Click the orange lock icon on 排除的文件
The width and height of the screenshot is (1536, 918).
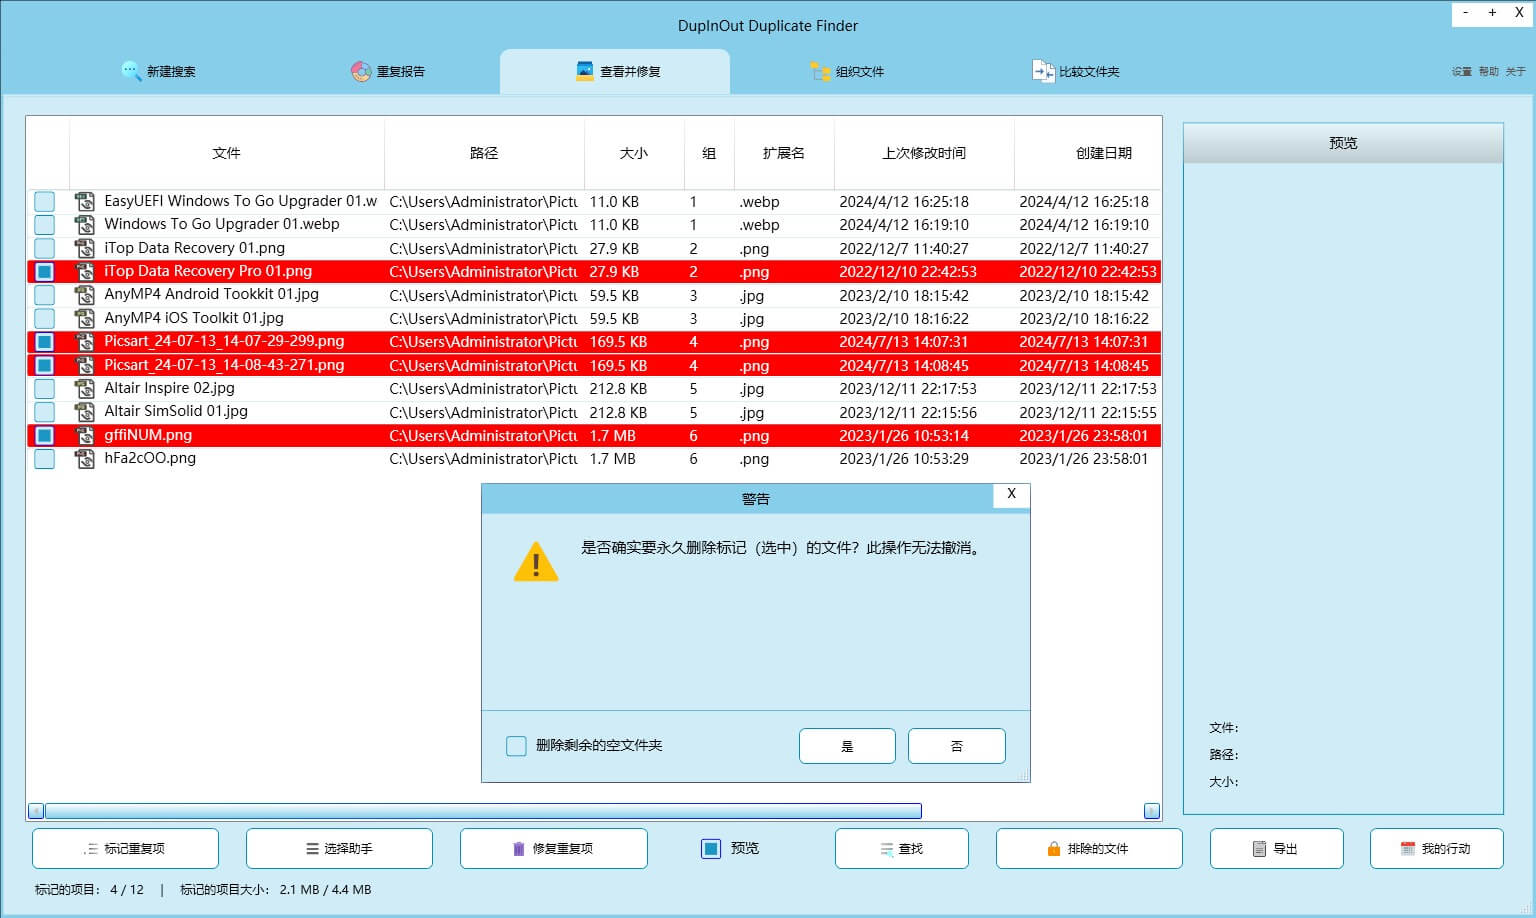(1053, 849)
